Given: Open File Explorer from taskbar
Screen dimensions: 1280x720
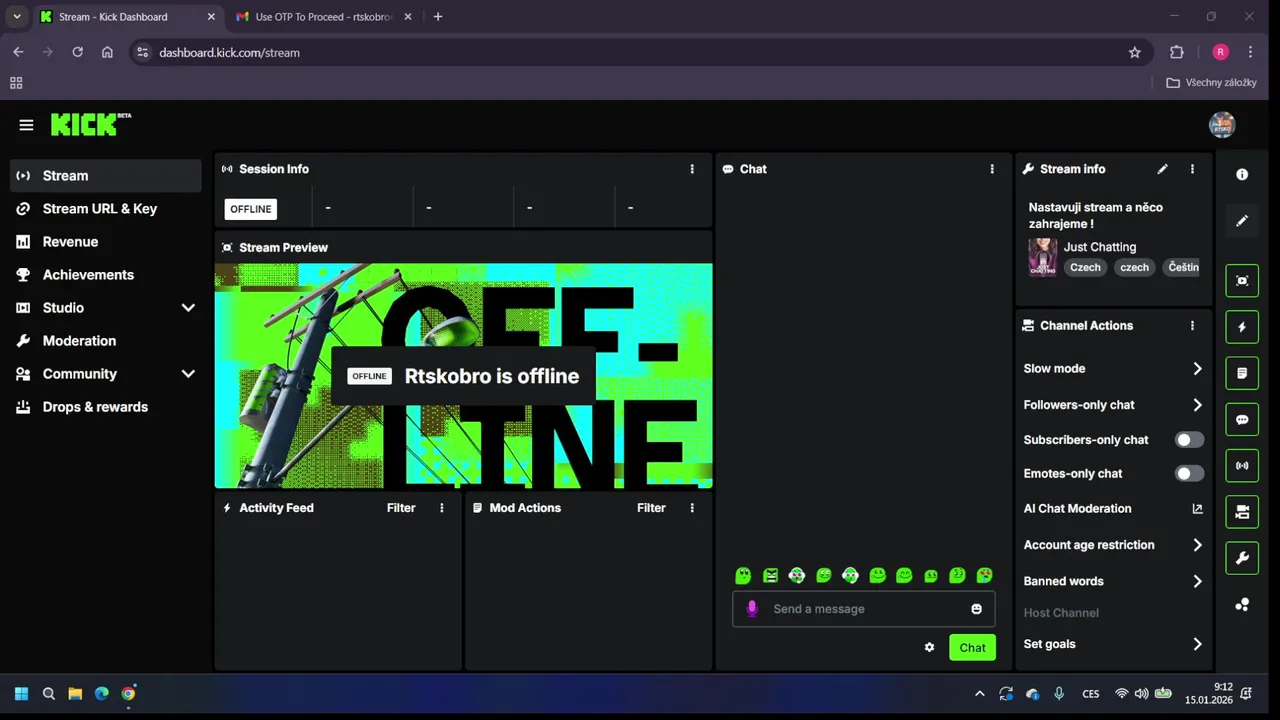Looking at the screenshot, I should point(75,693).
